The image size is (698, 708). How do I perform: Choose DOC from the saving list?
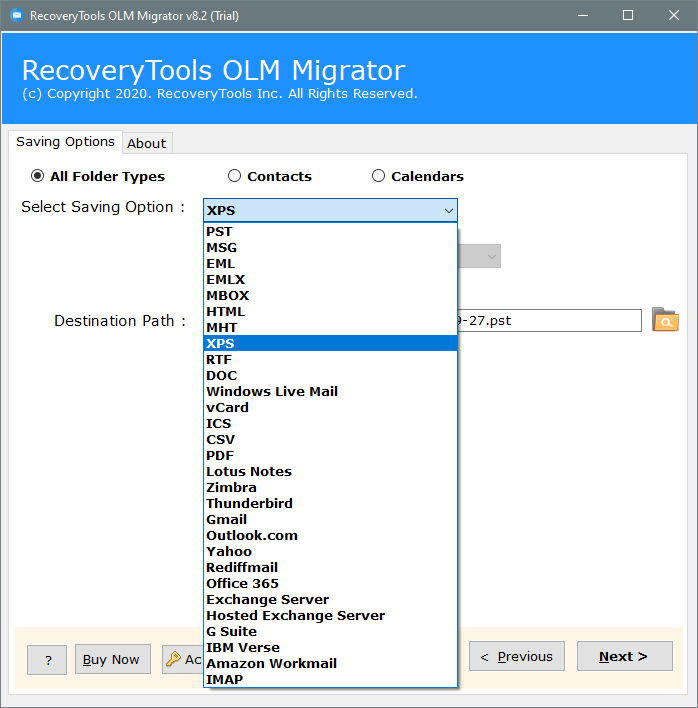coord(330,376)
